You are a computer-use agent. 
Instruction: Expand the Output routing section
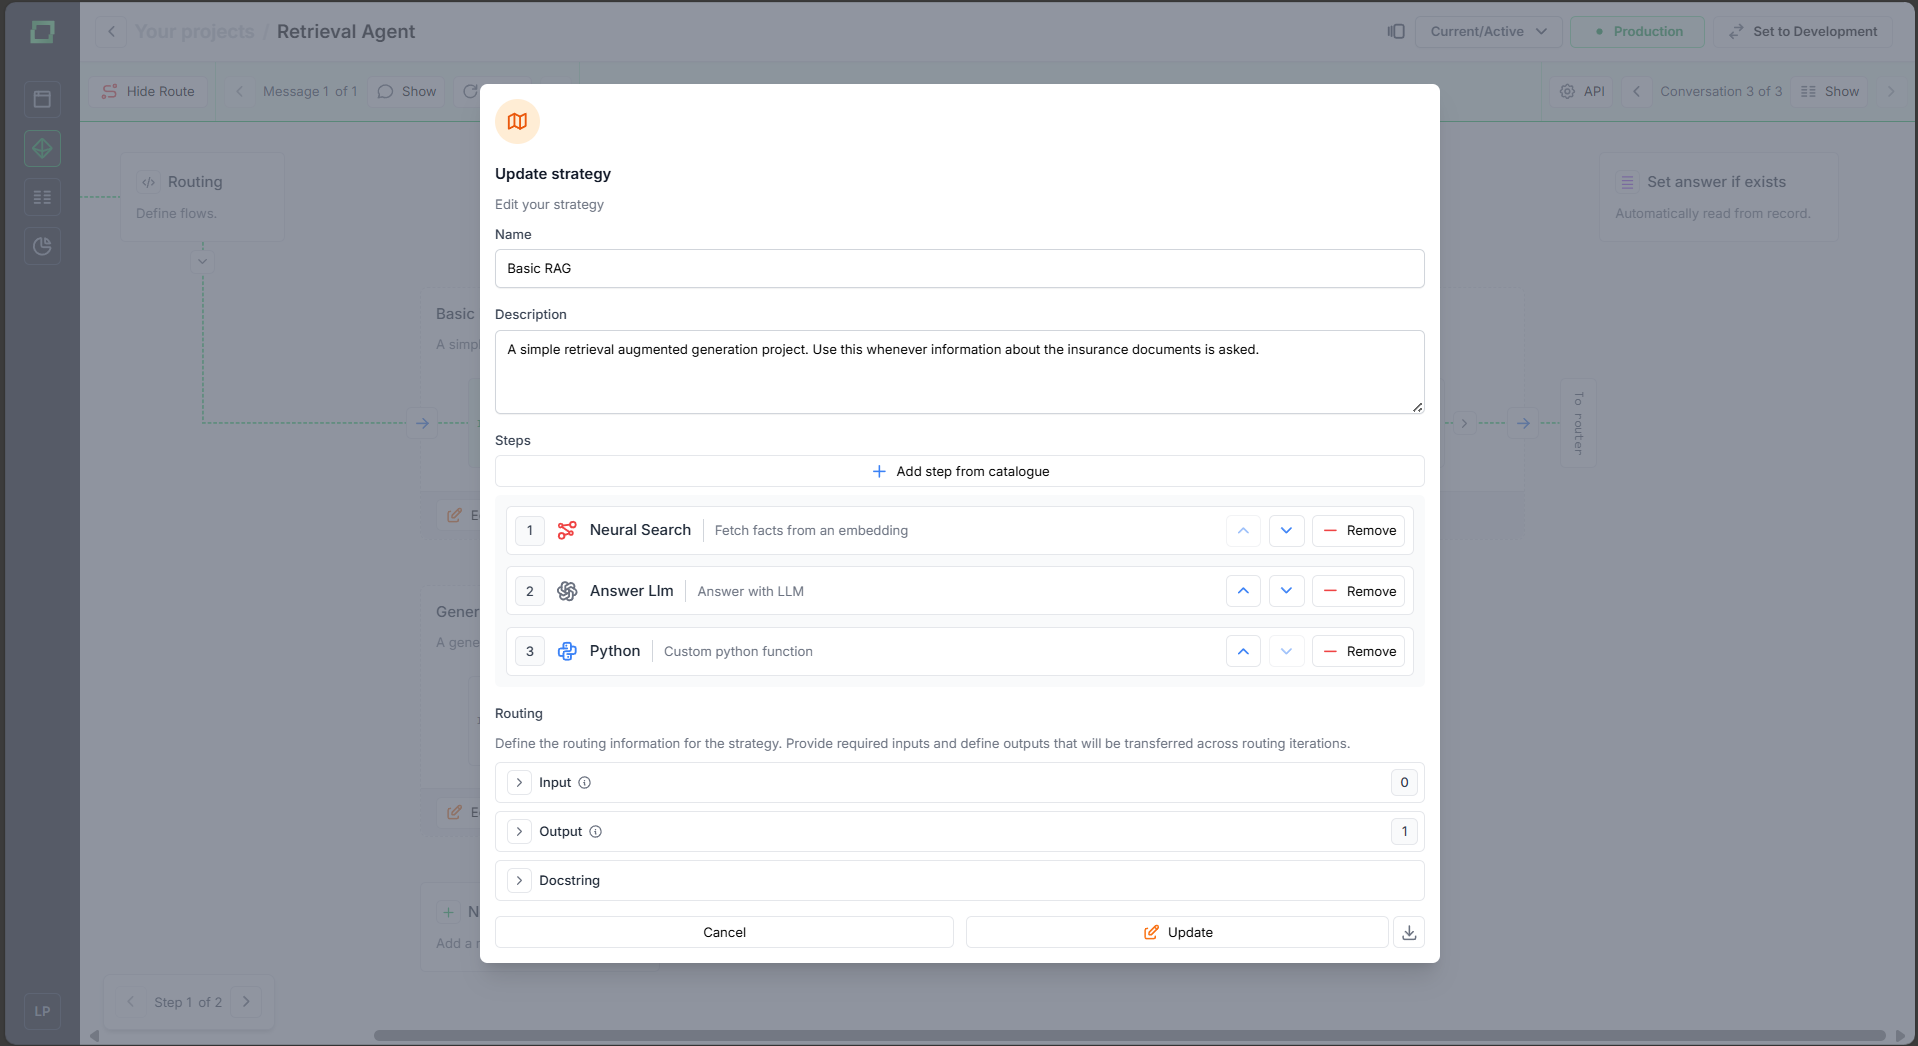tap(519, 832)
